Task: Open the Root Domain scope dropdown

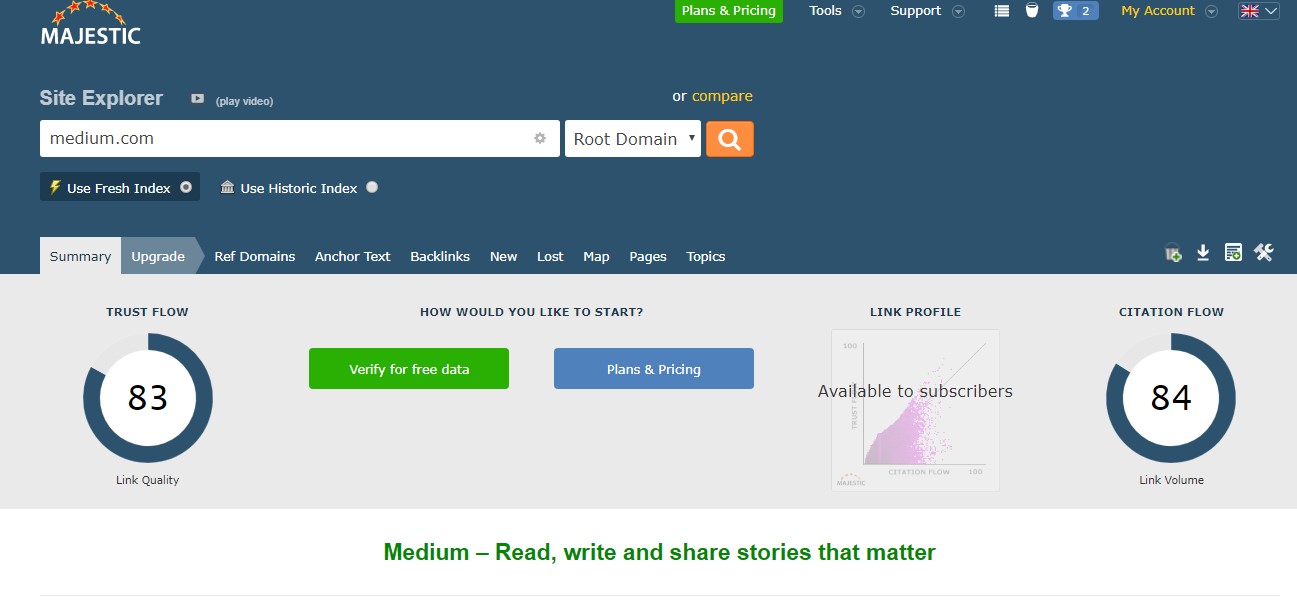Action: (x=633, y=139)
